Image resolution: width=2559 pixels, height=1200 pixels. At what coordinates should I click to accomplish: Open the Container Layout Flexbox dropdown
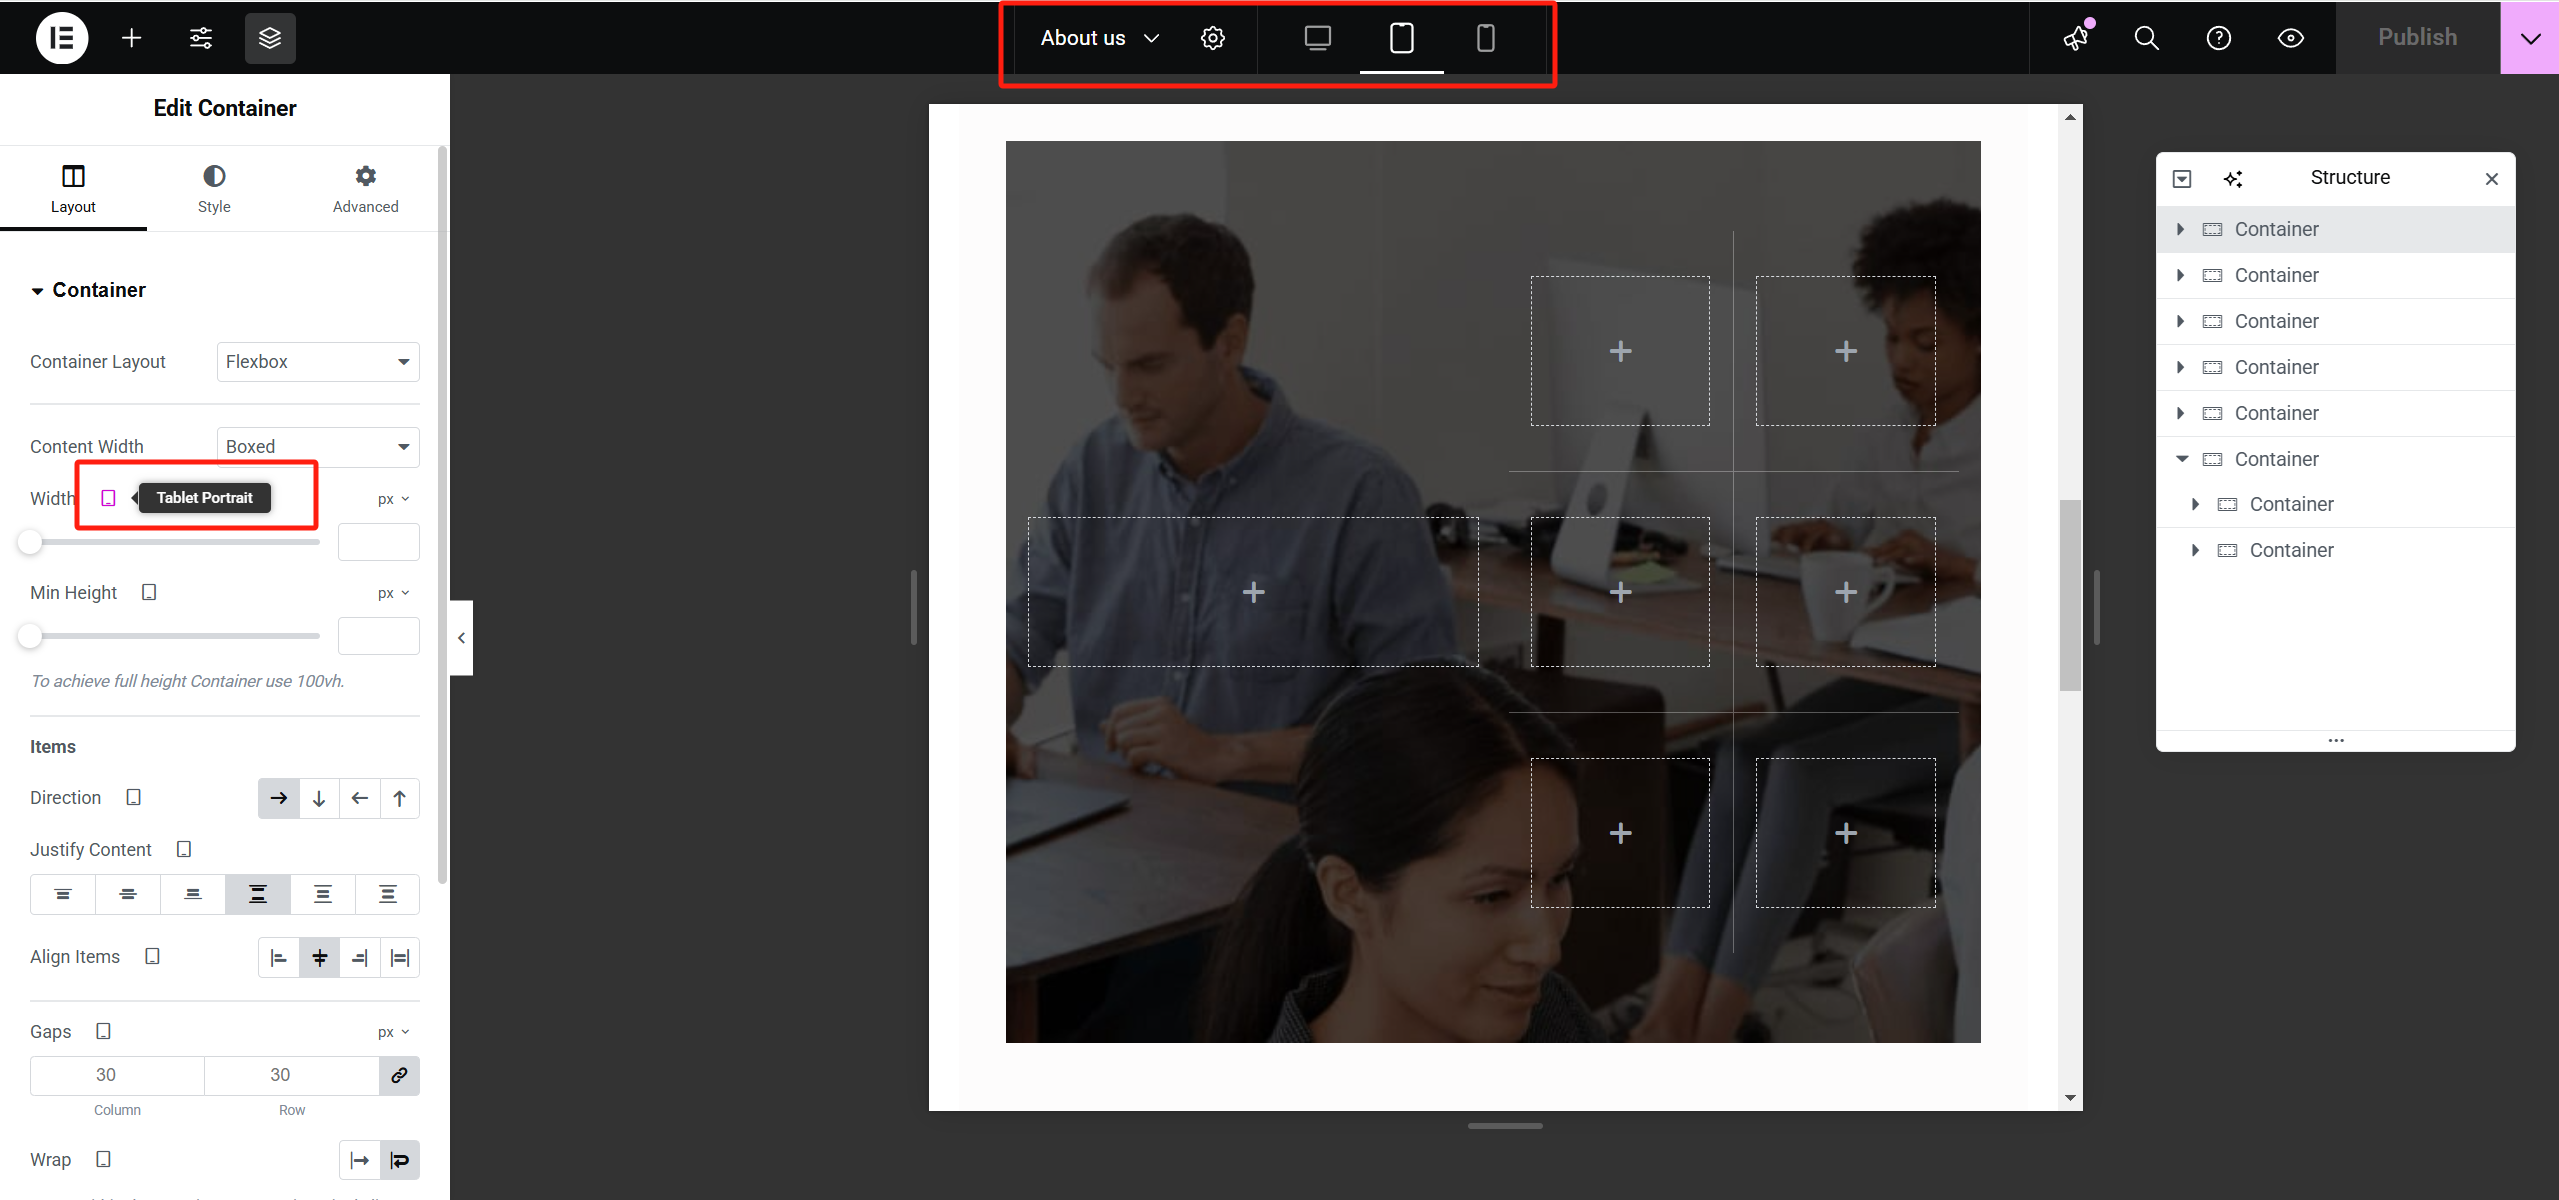coord(318,362)
